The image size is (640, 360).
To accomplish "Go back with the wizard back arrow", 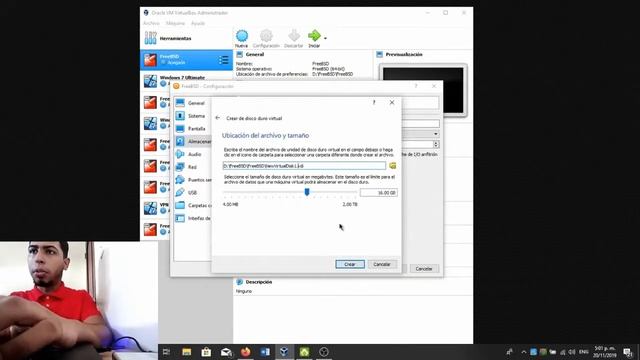I will [218, 118].
